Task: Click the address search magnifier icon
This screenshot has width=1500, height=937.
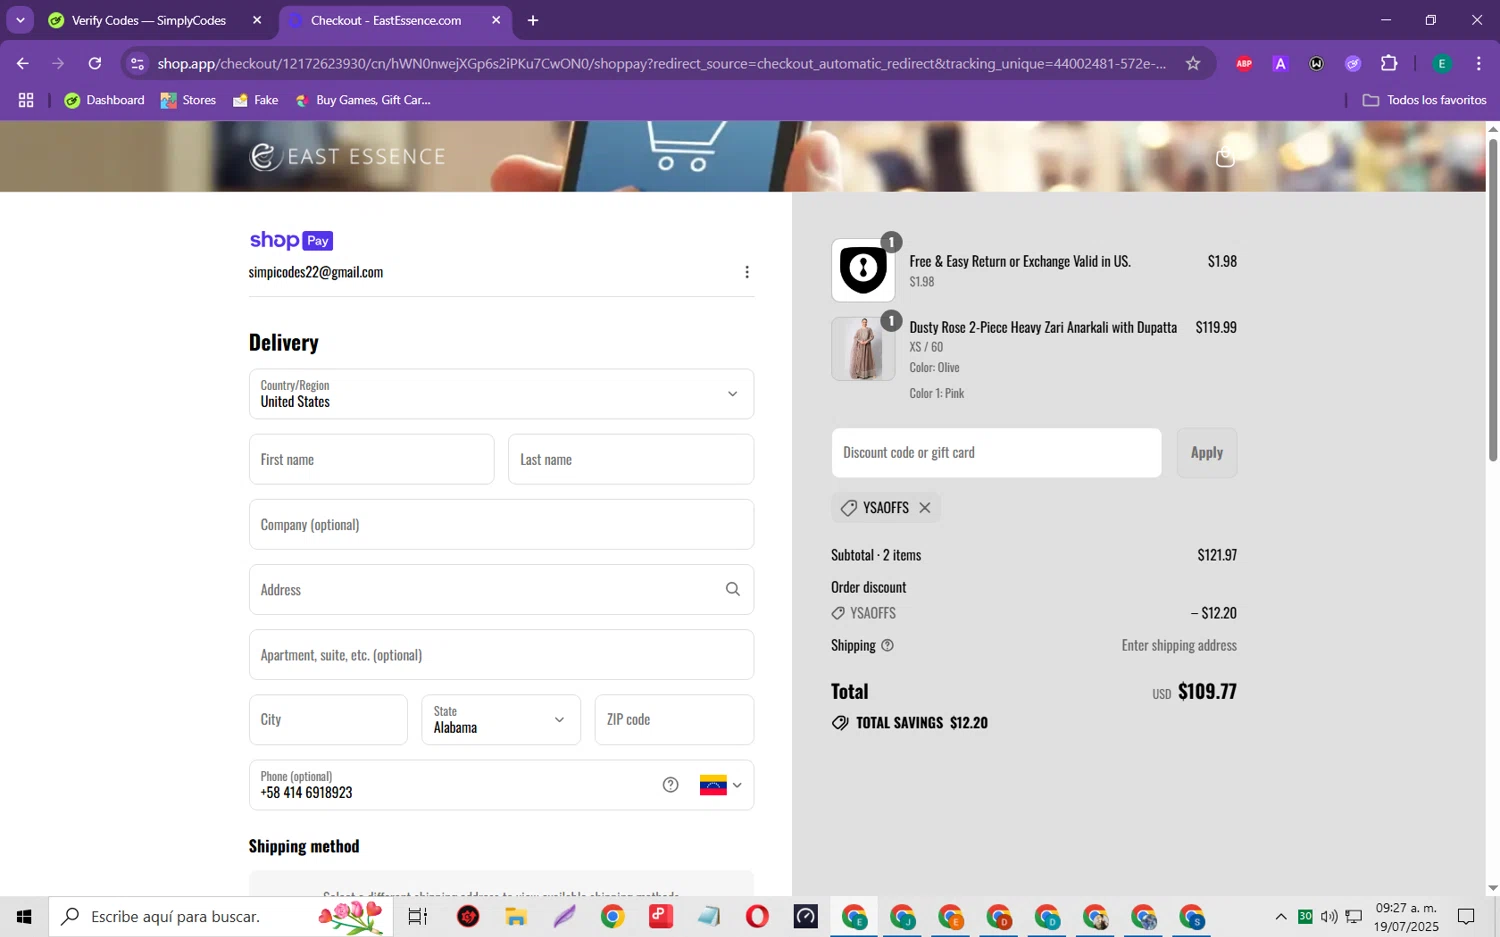Action: [x=733, y=589]
